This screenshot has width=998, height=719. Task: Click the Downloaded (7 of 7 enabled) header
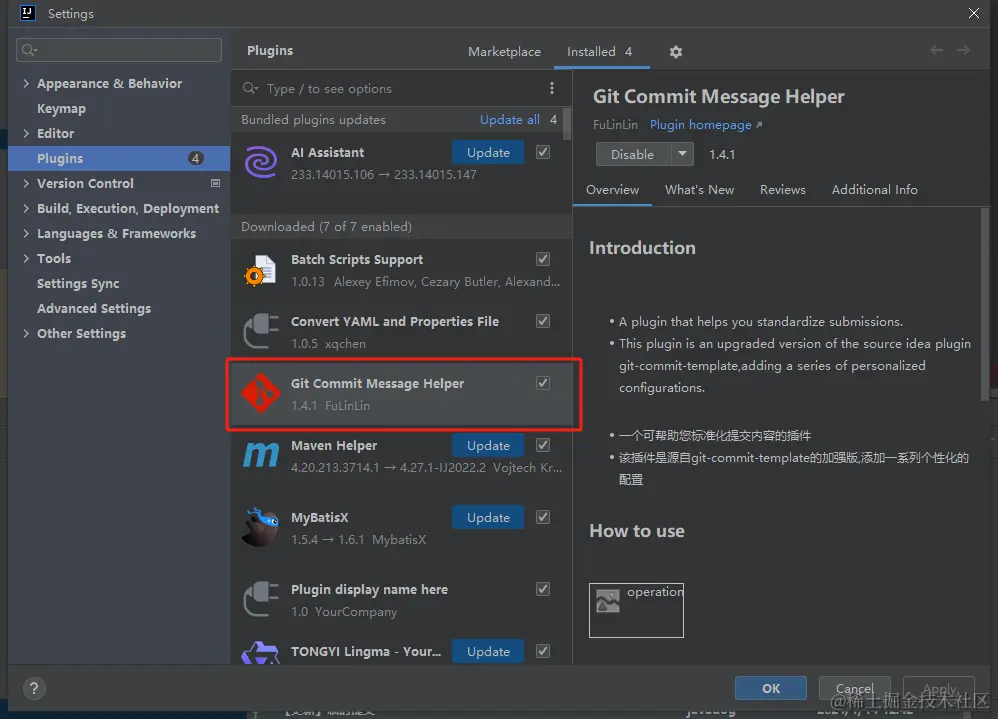coord(401,227)
